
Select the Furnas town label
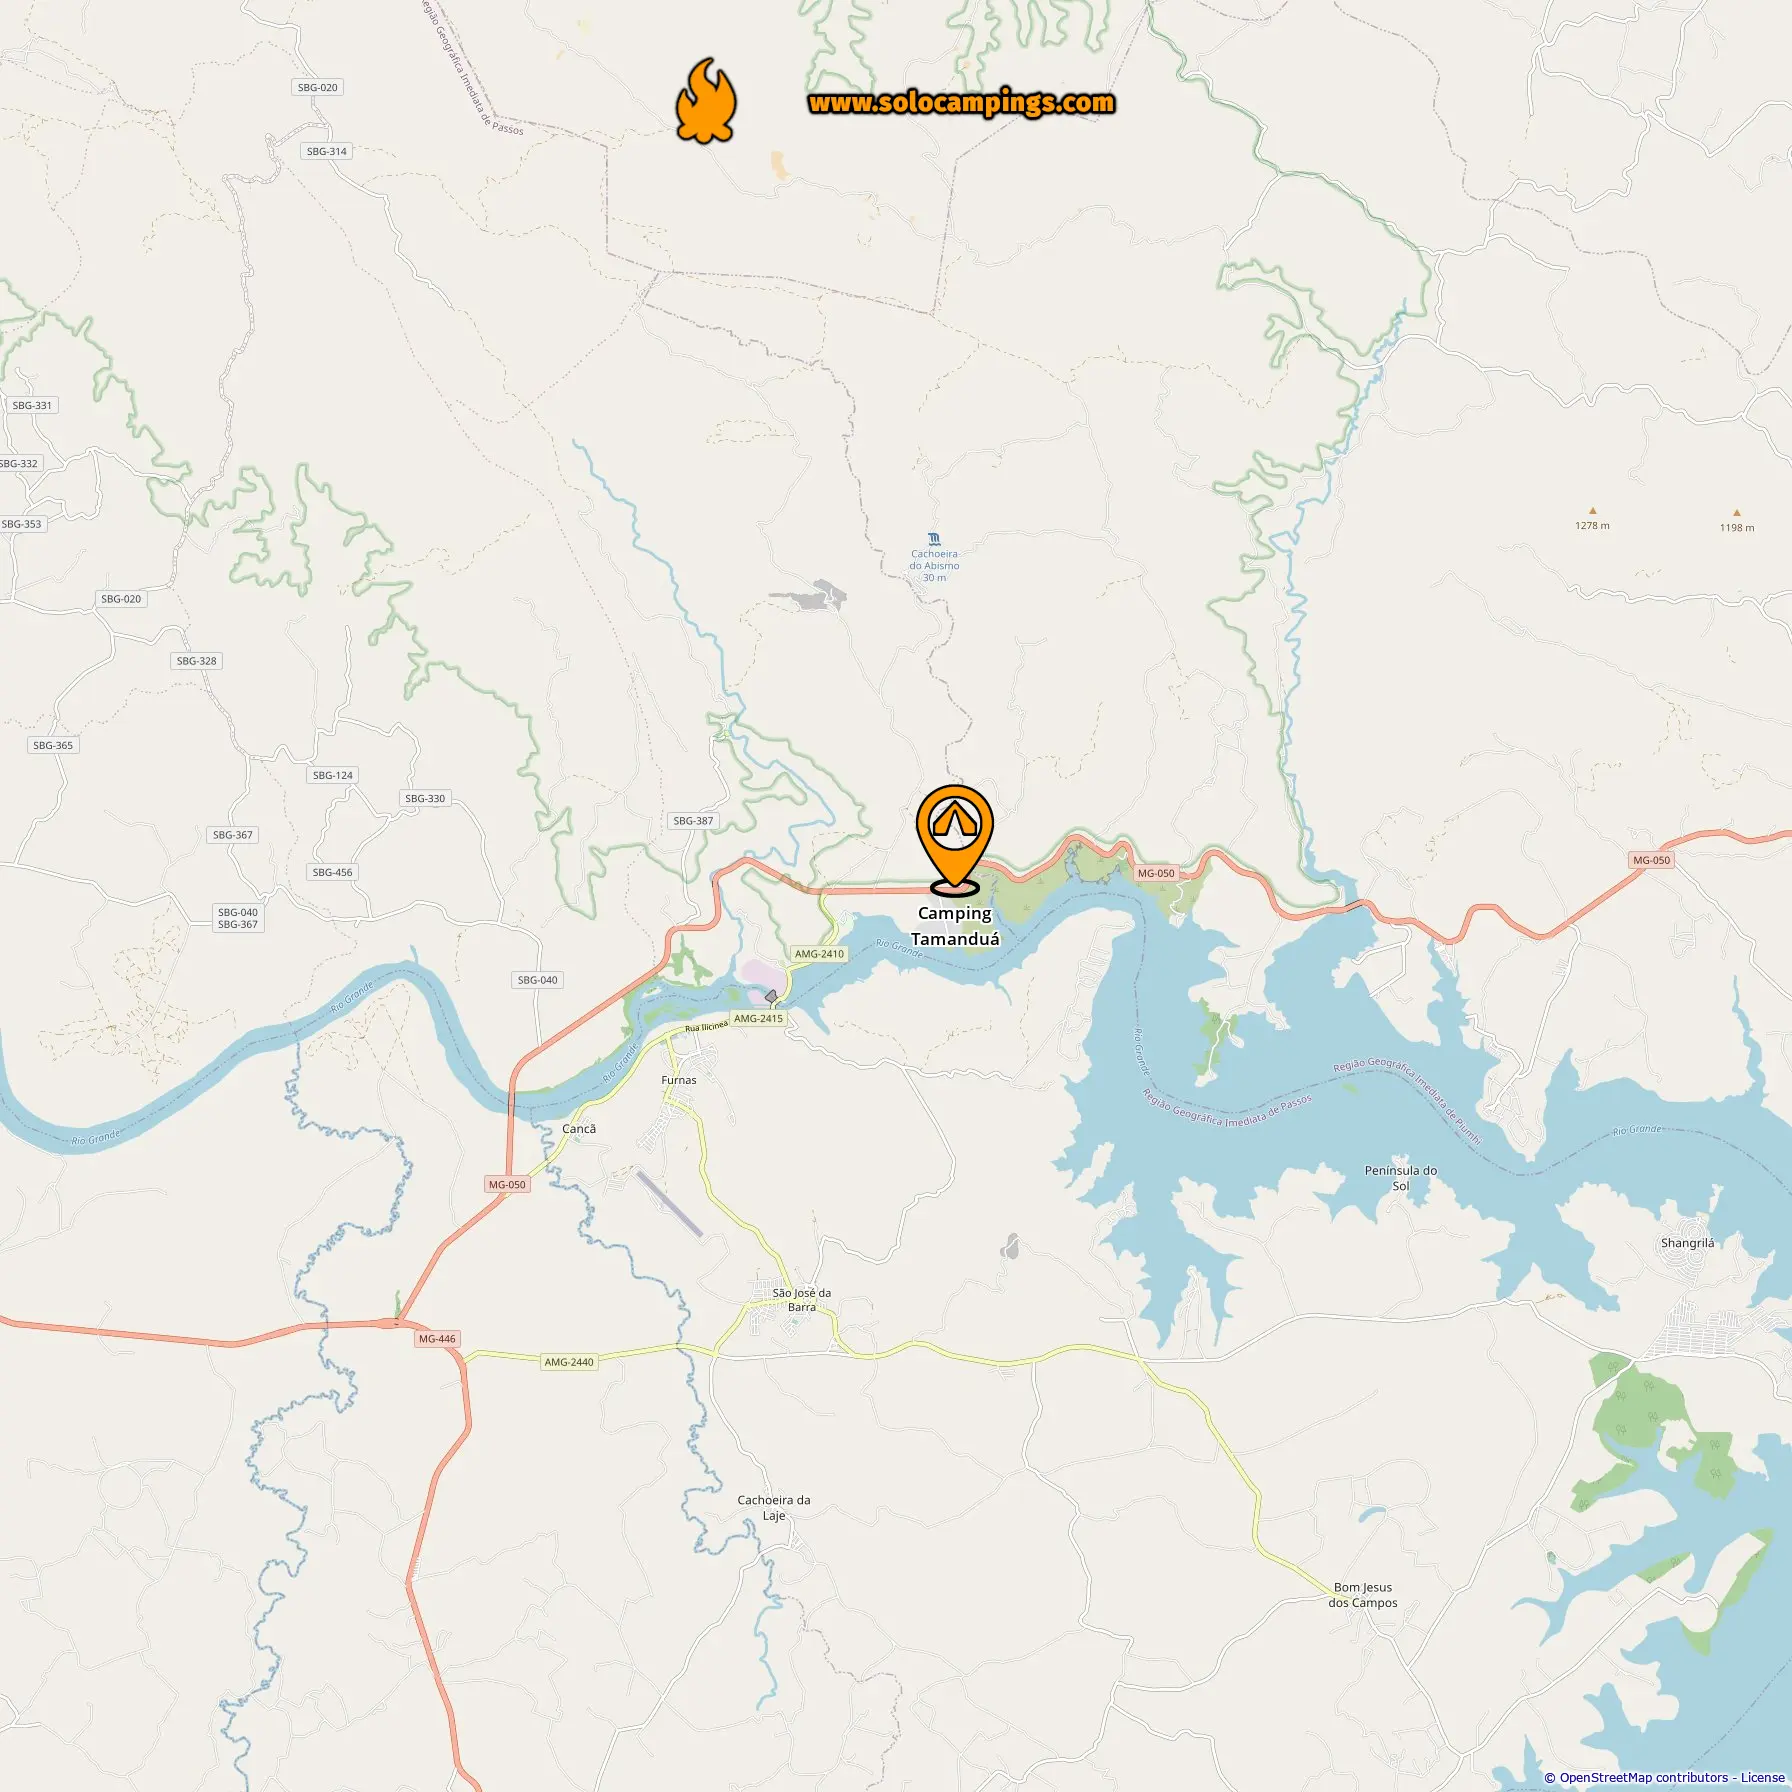pyautogui.click(x=679, y=1080)
